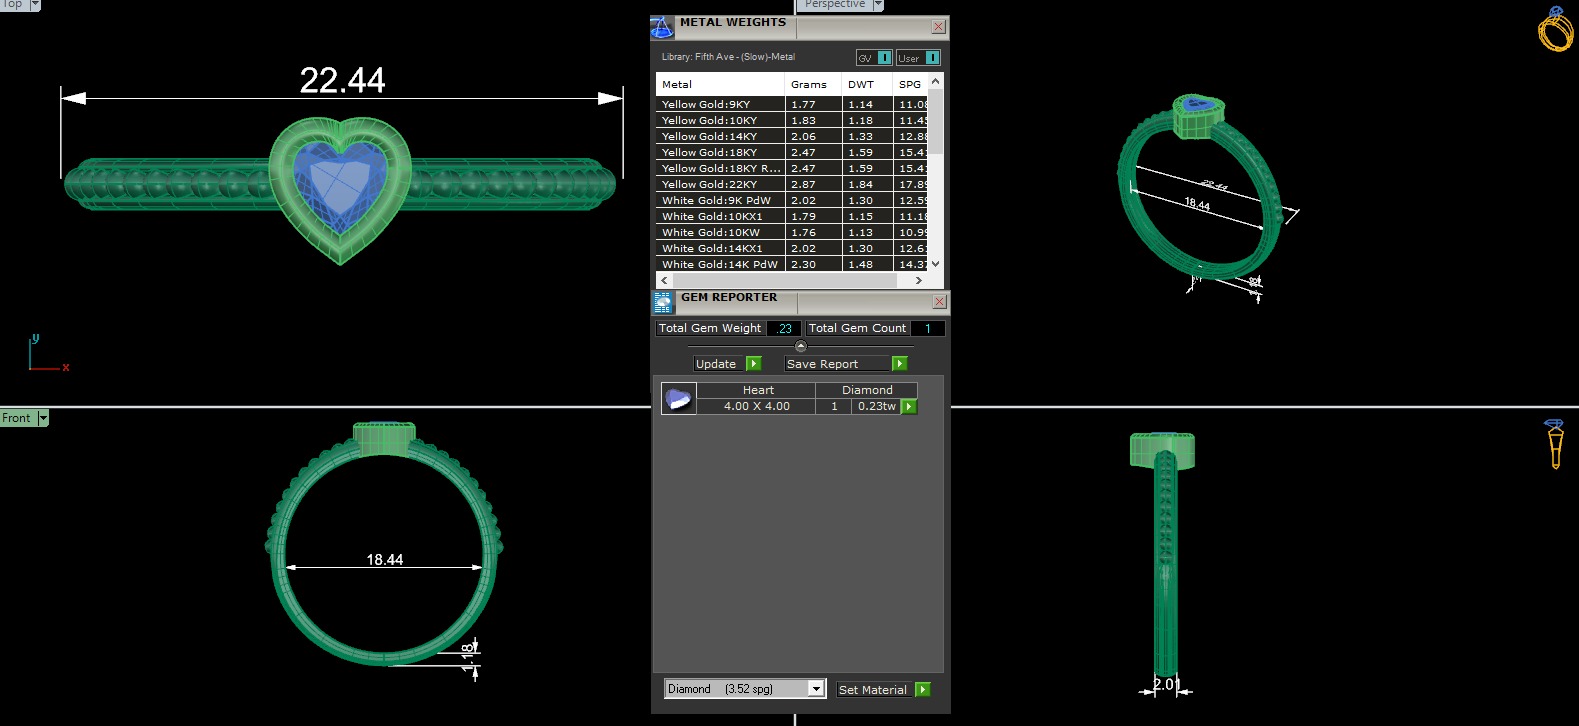1579x726 pixels.
Task: Collapse Gem Reporter totals with the round arrow
Action: click(800, 346)
